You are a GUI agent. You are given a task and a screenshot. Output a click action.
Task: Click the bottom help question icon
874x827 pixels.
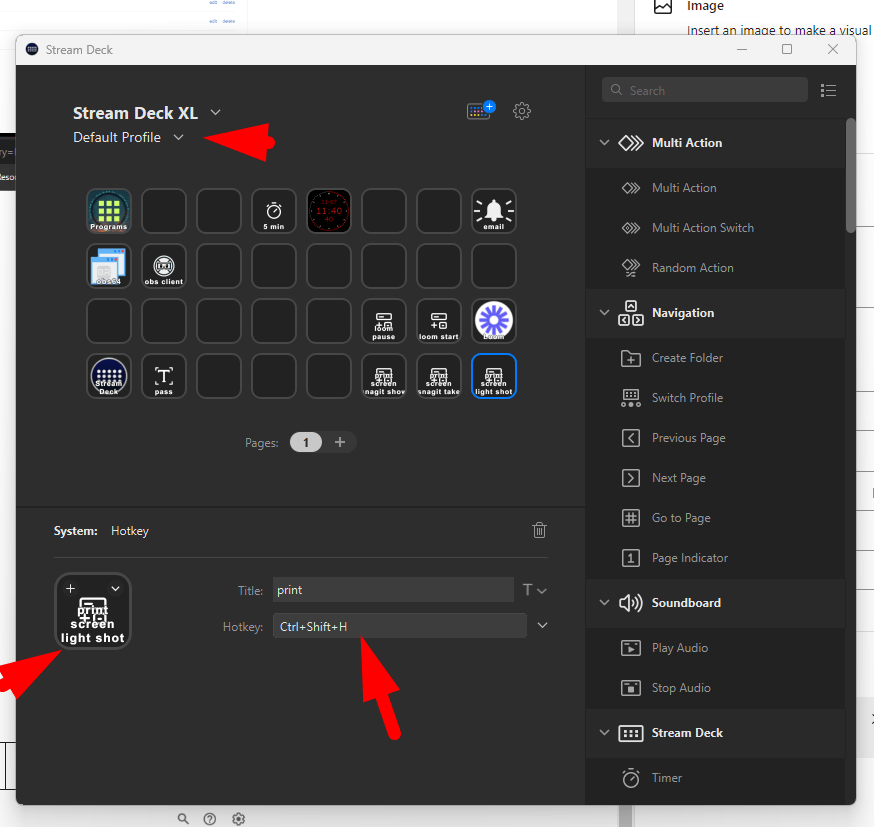point(210,819)
